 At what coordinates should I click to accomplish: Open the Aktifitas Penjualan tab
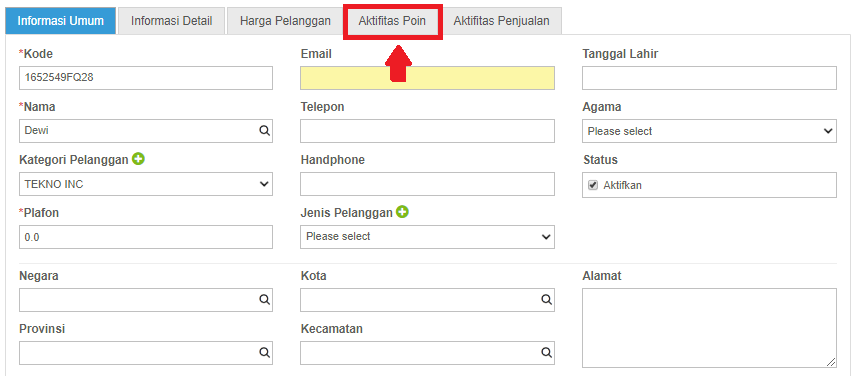pos(501,21)
